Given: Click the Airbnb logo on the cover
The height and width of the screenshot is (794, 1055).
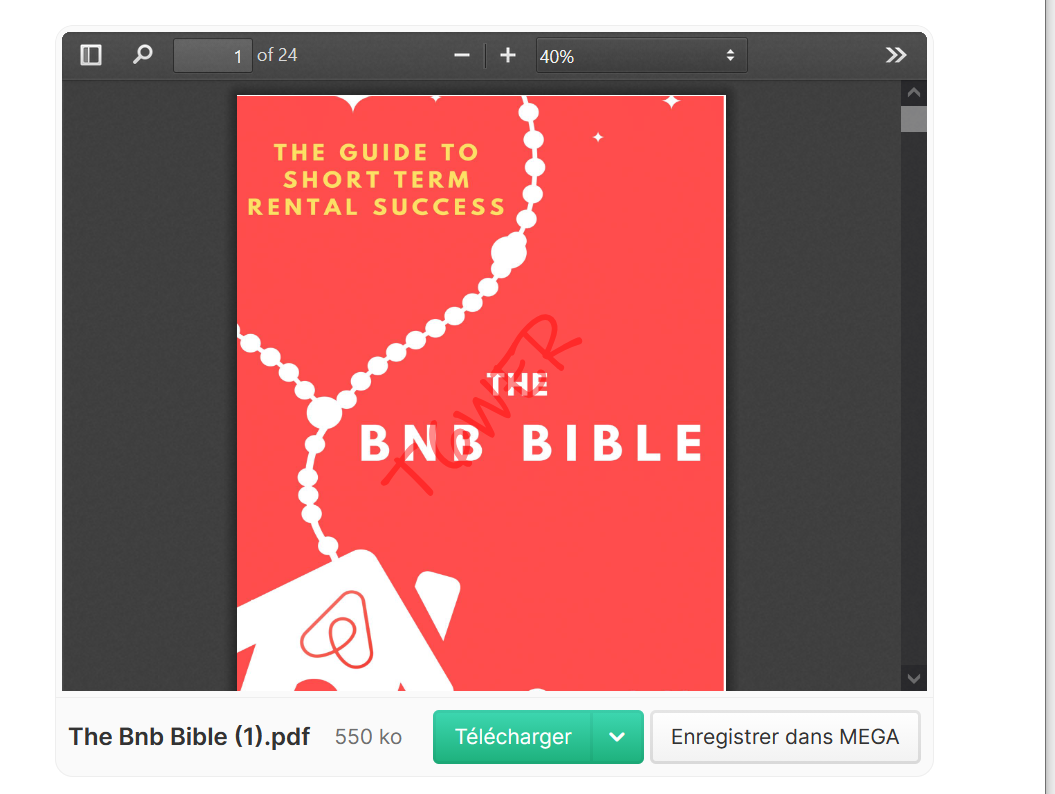Looking at the screenshot, I should [x=337, y=630].
